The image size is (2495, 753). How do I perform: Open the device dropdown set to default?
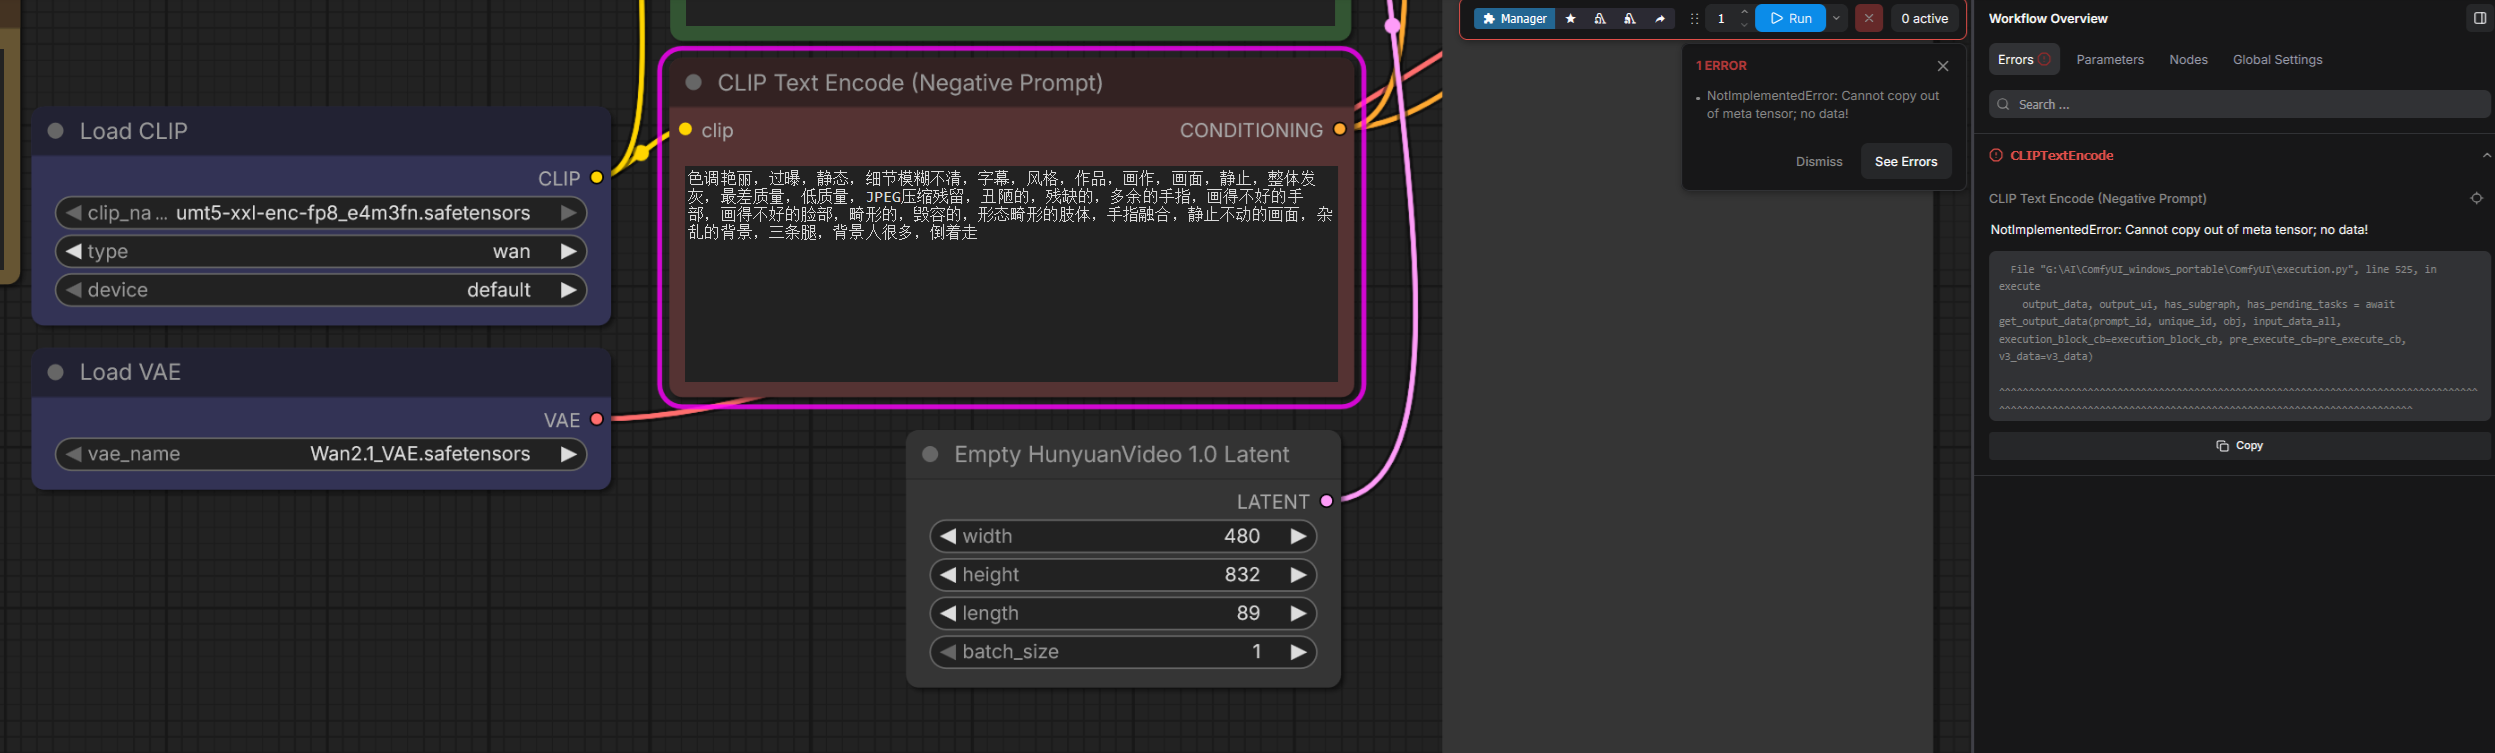pyautogui.click(x=321, y=290)
